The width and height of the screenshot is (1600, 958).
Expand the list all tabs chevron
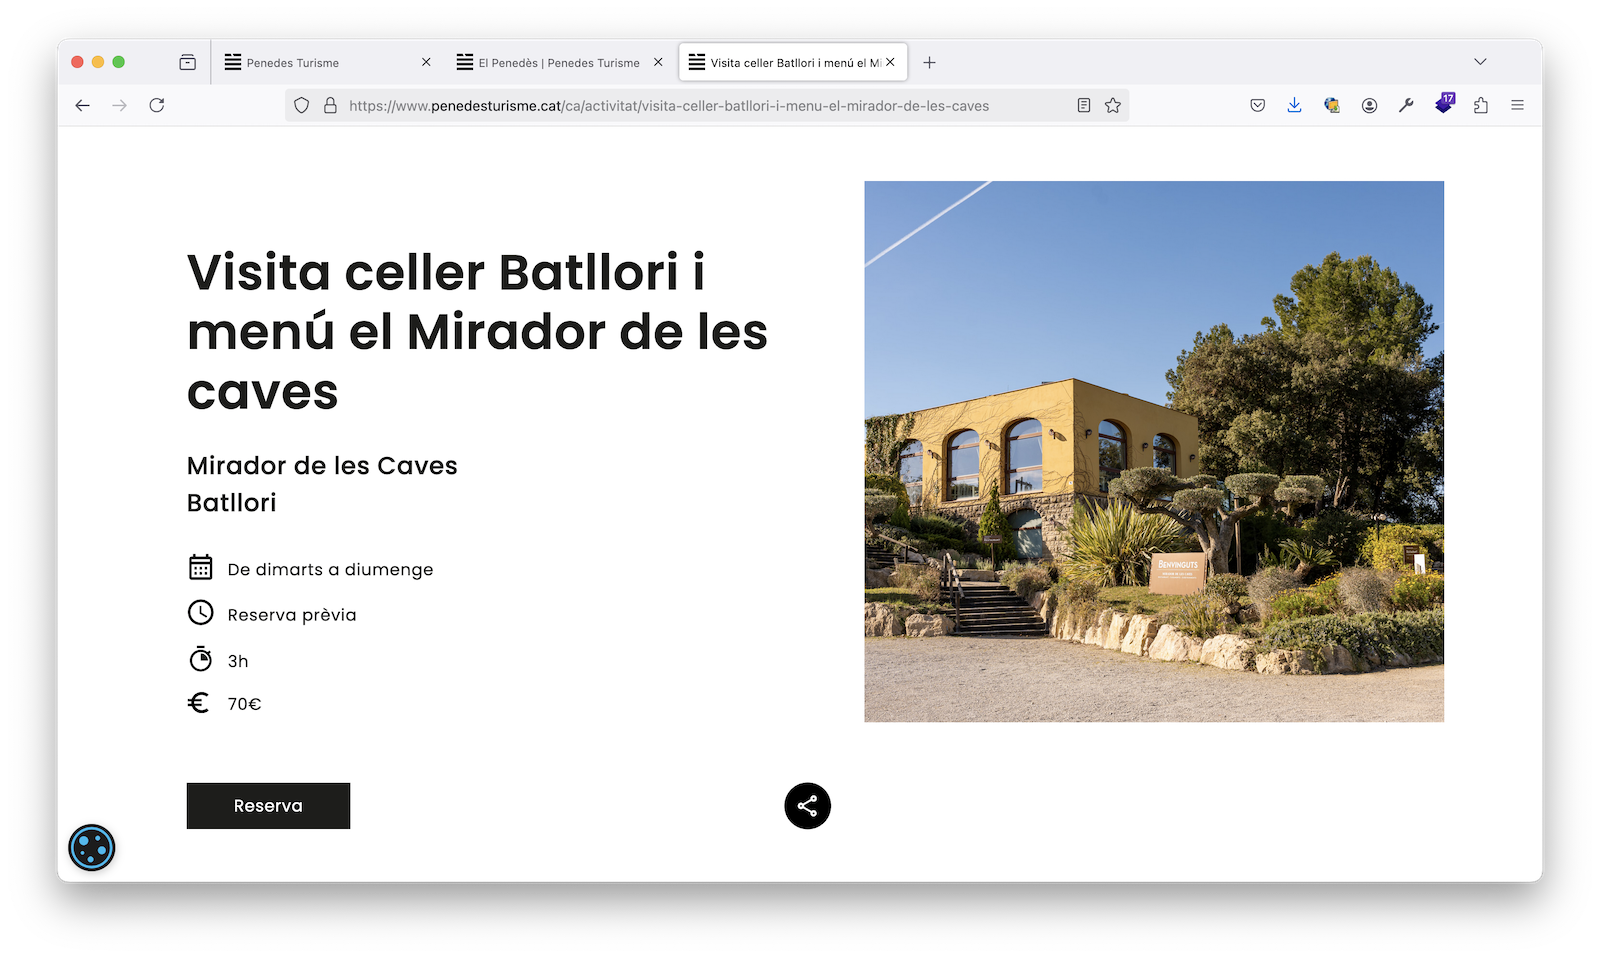coord(1480,62)
